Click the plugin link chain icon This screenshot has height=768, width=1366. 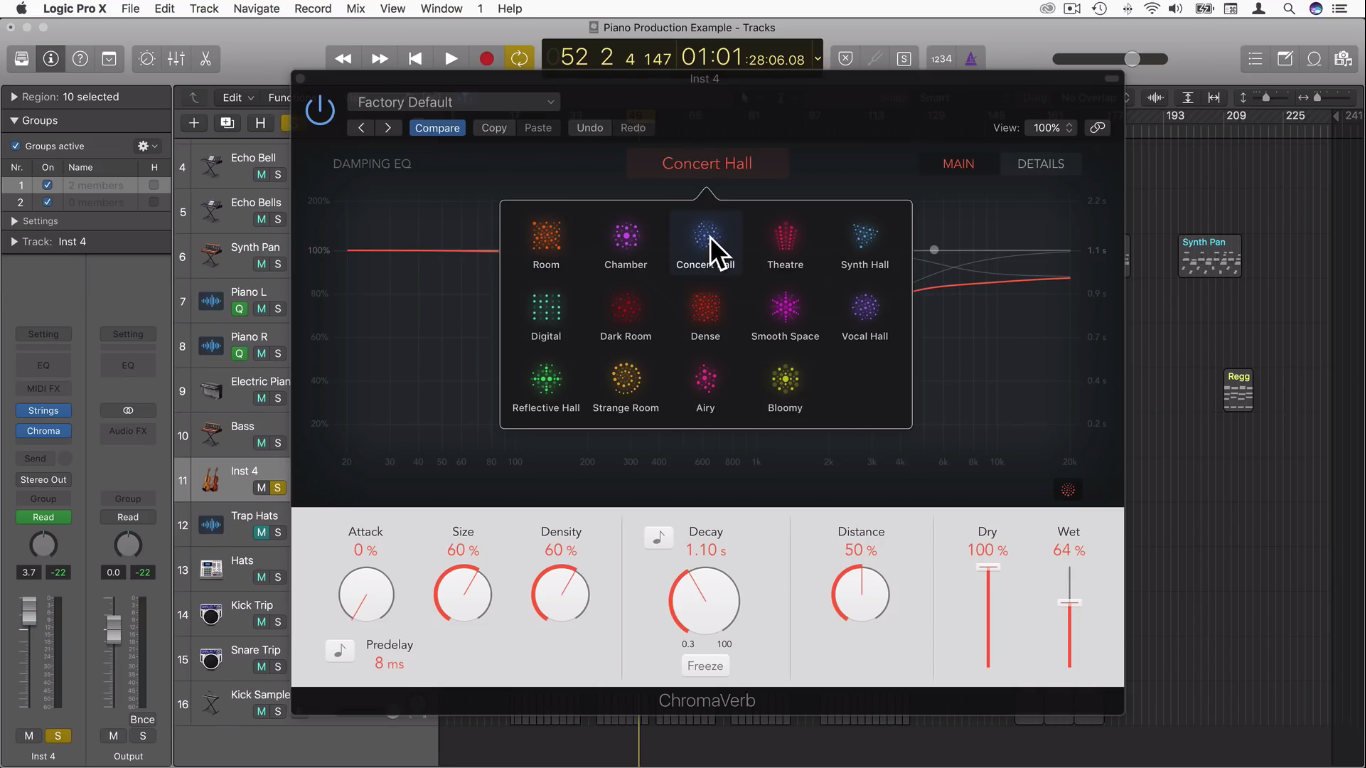[1098, 128]
